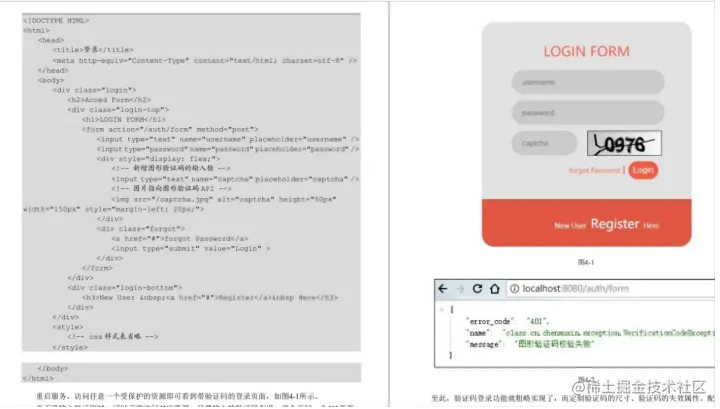Click the <!DOCTYPE HTML> line in code
Screen dimensions: 720x409
click(x=56, y=21)
